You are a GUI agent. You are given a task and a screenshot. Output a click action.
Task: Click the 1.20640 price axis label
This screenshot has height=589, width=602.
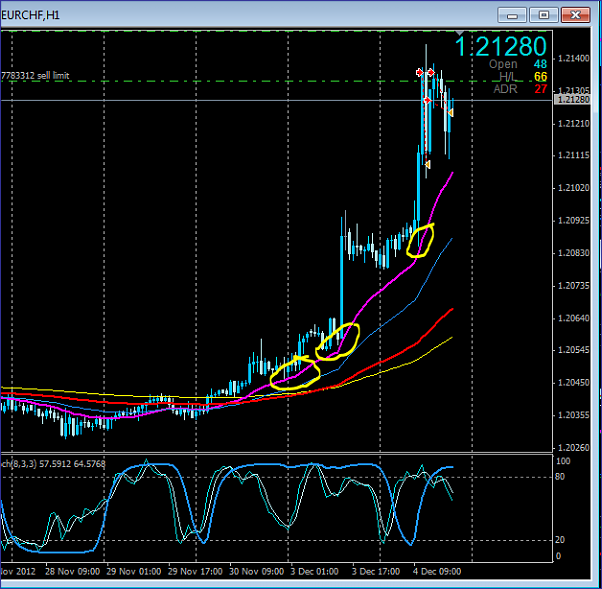coord(573,318)
